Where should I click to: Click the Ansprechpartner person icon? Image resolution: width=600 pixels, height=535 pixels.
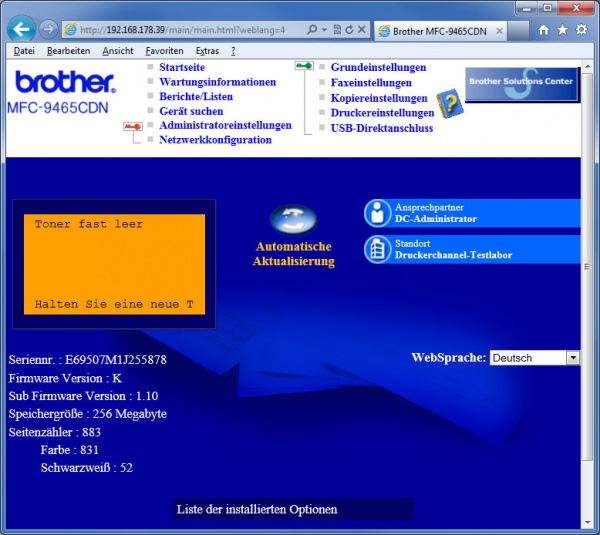coord(377,213)
